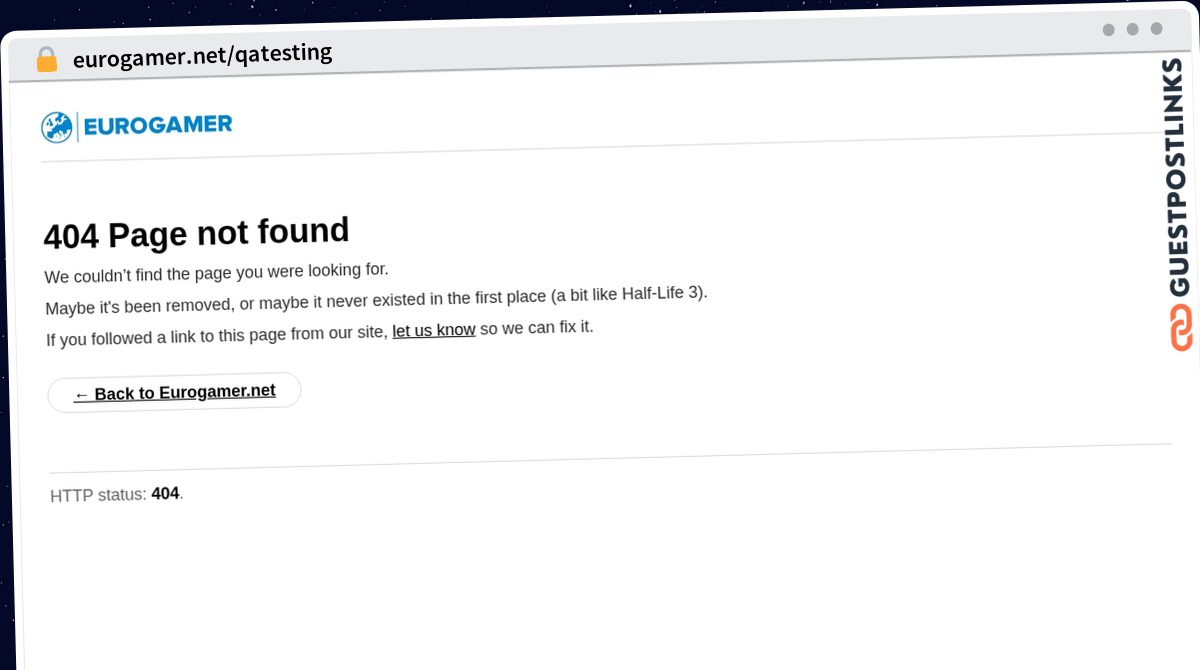Viewport: 1200px width, 670px height.
Task: Click the 'HTTP status: 404' text
Action: [x=117, y=494]
